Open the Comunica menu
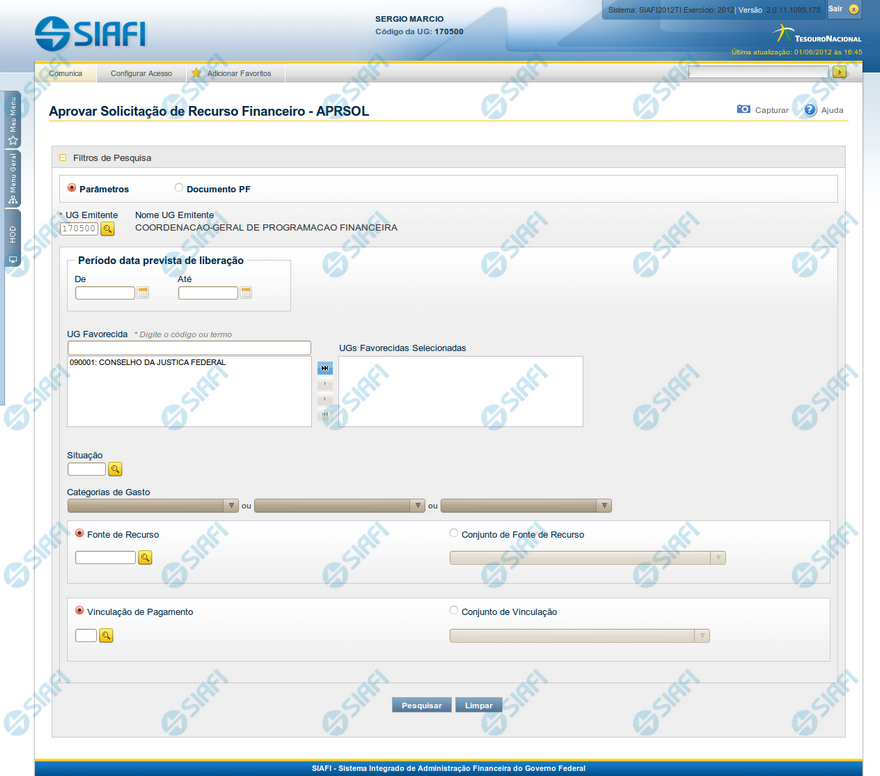This screenshot has height=776, width=880. (65, 73)
